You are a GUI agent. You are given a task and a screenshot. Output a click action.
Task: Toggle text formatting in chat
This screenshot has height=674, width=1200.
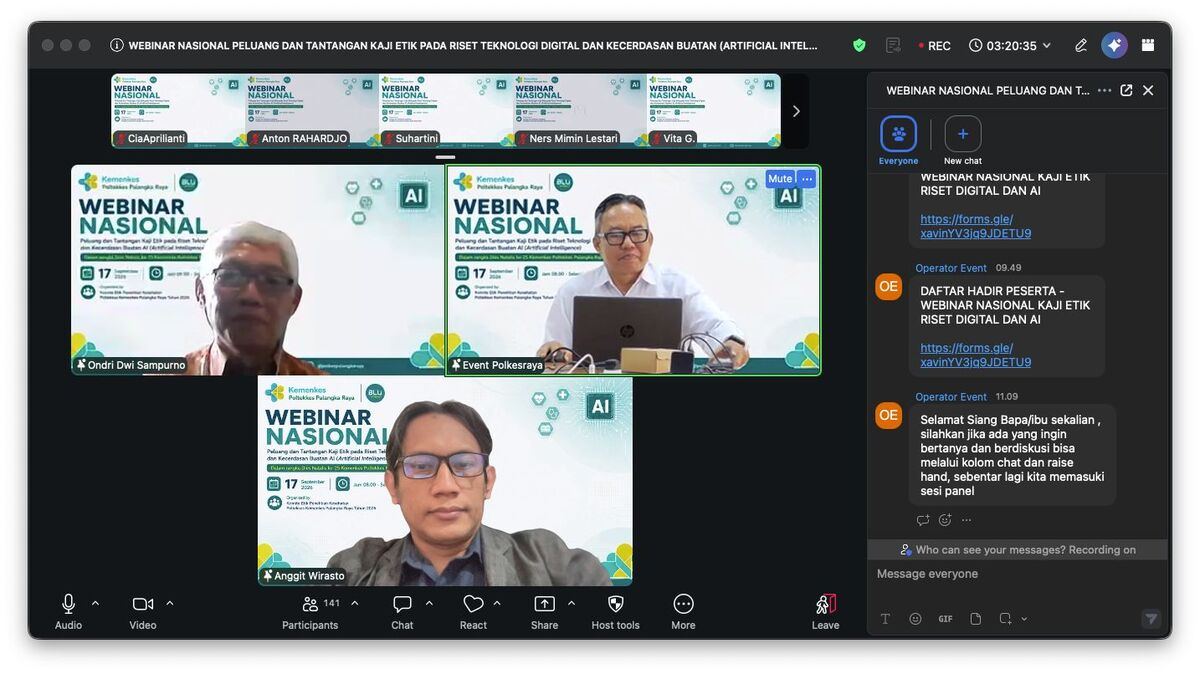(885, 619)
